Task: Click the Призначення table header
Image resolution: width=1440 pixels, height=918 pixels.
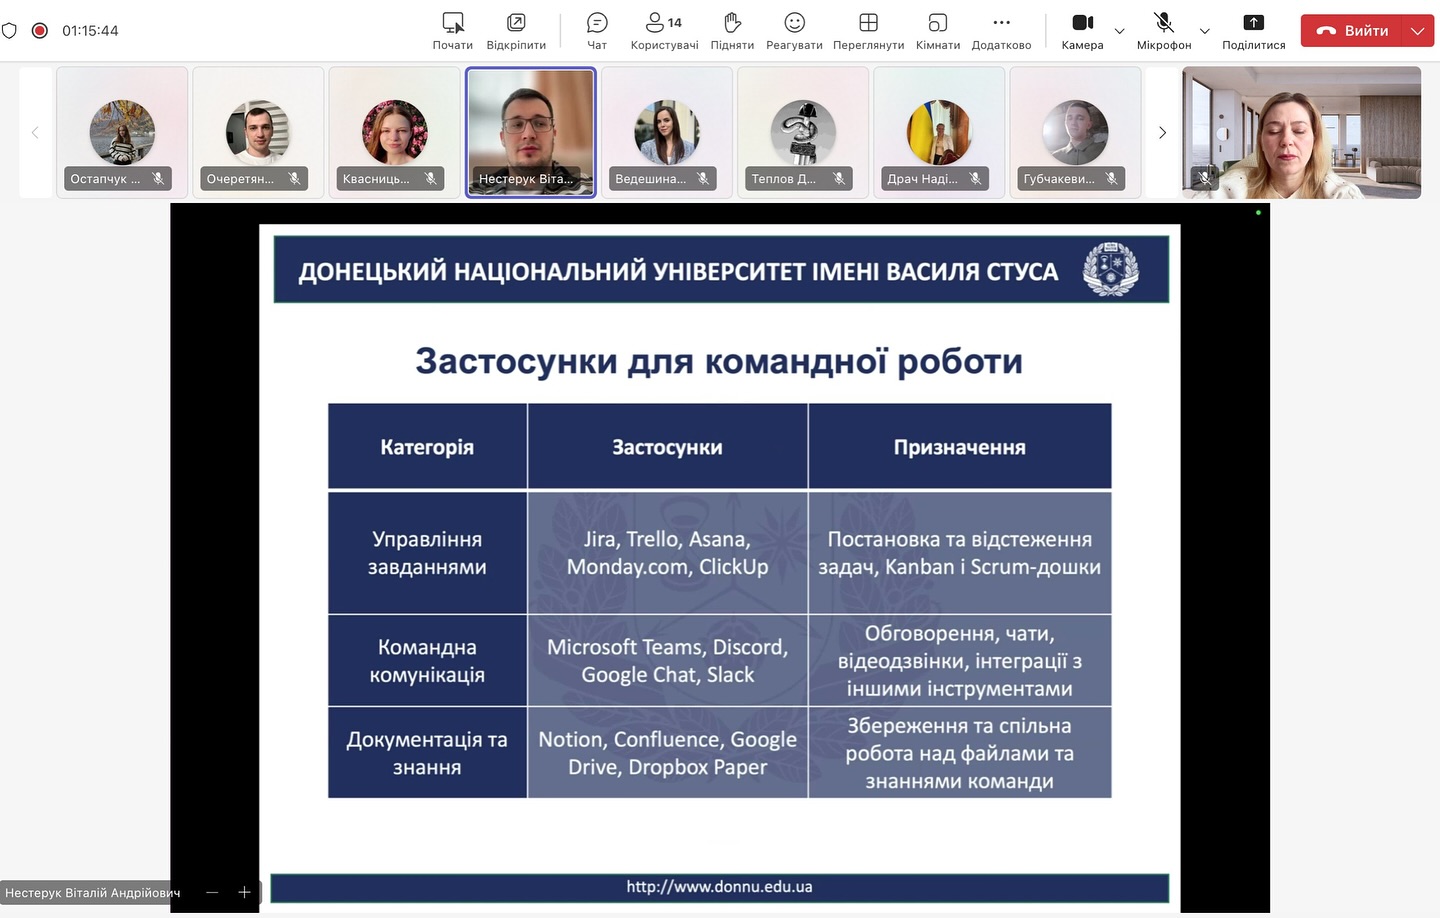Action: [960, 447]
